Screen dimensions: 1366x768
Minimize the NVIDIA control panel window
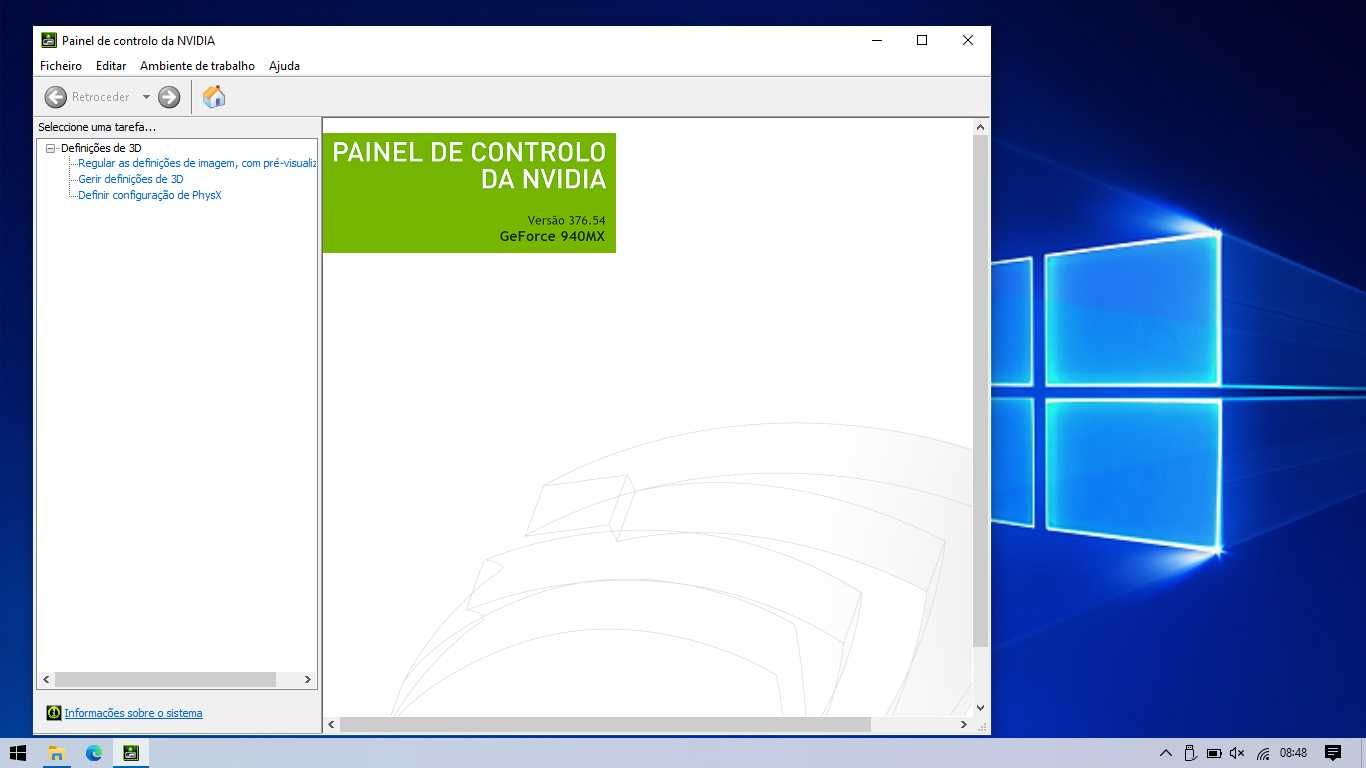[877, 41]
